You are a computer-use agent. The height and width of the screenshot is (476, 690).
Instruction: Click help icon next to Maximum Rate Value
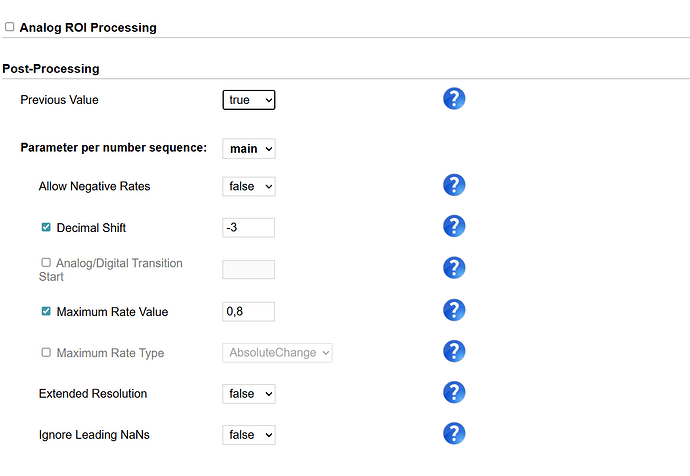(454, 311)
